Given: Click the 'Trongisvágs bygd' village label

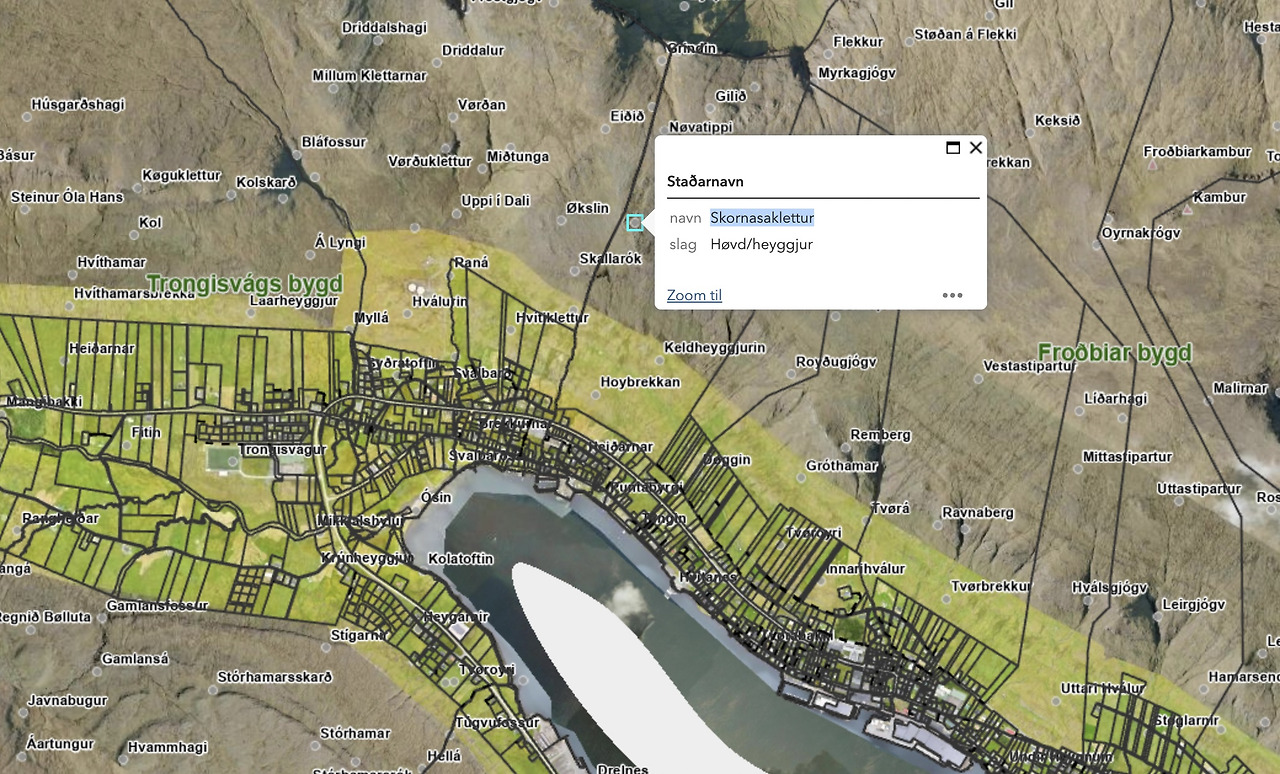Looking at the screenshot, I should (244, 283).
